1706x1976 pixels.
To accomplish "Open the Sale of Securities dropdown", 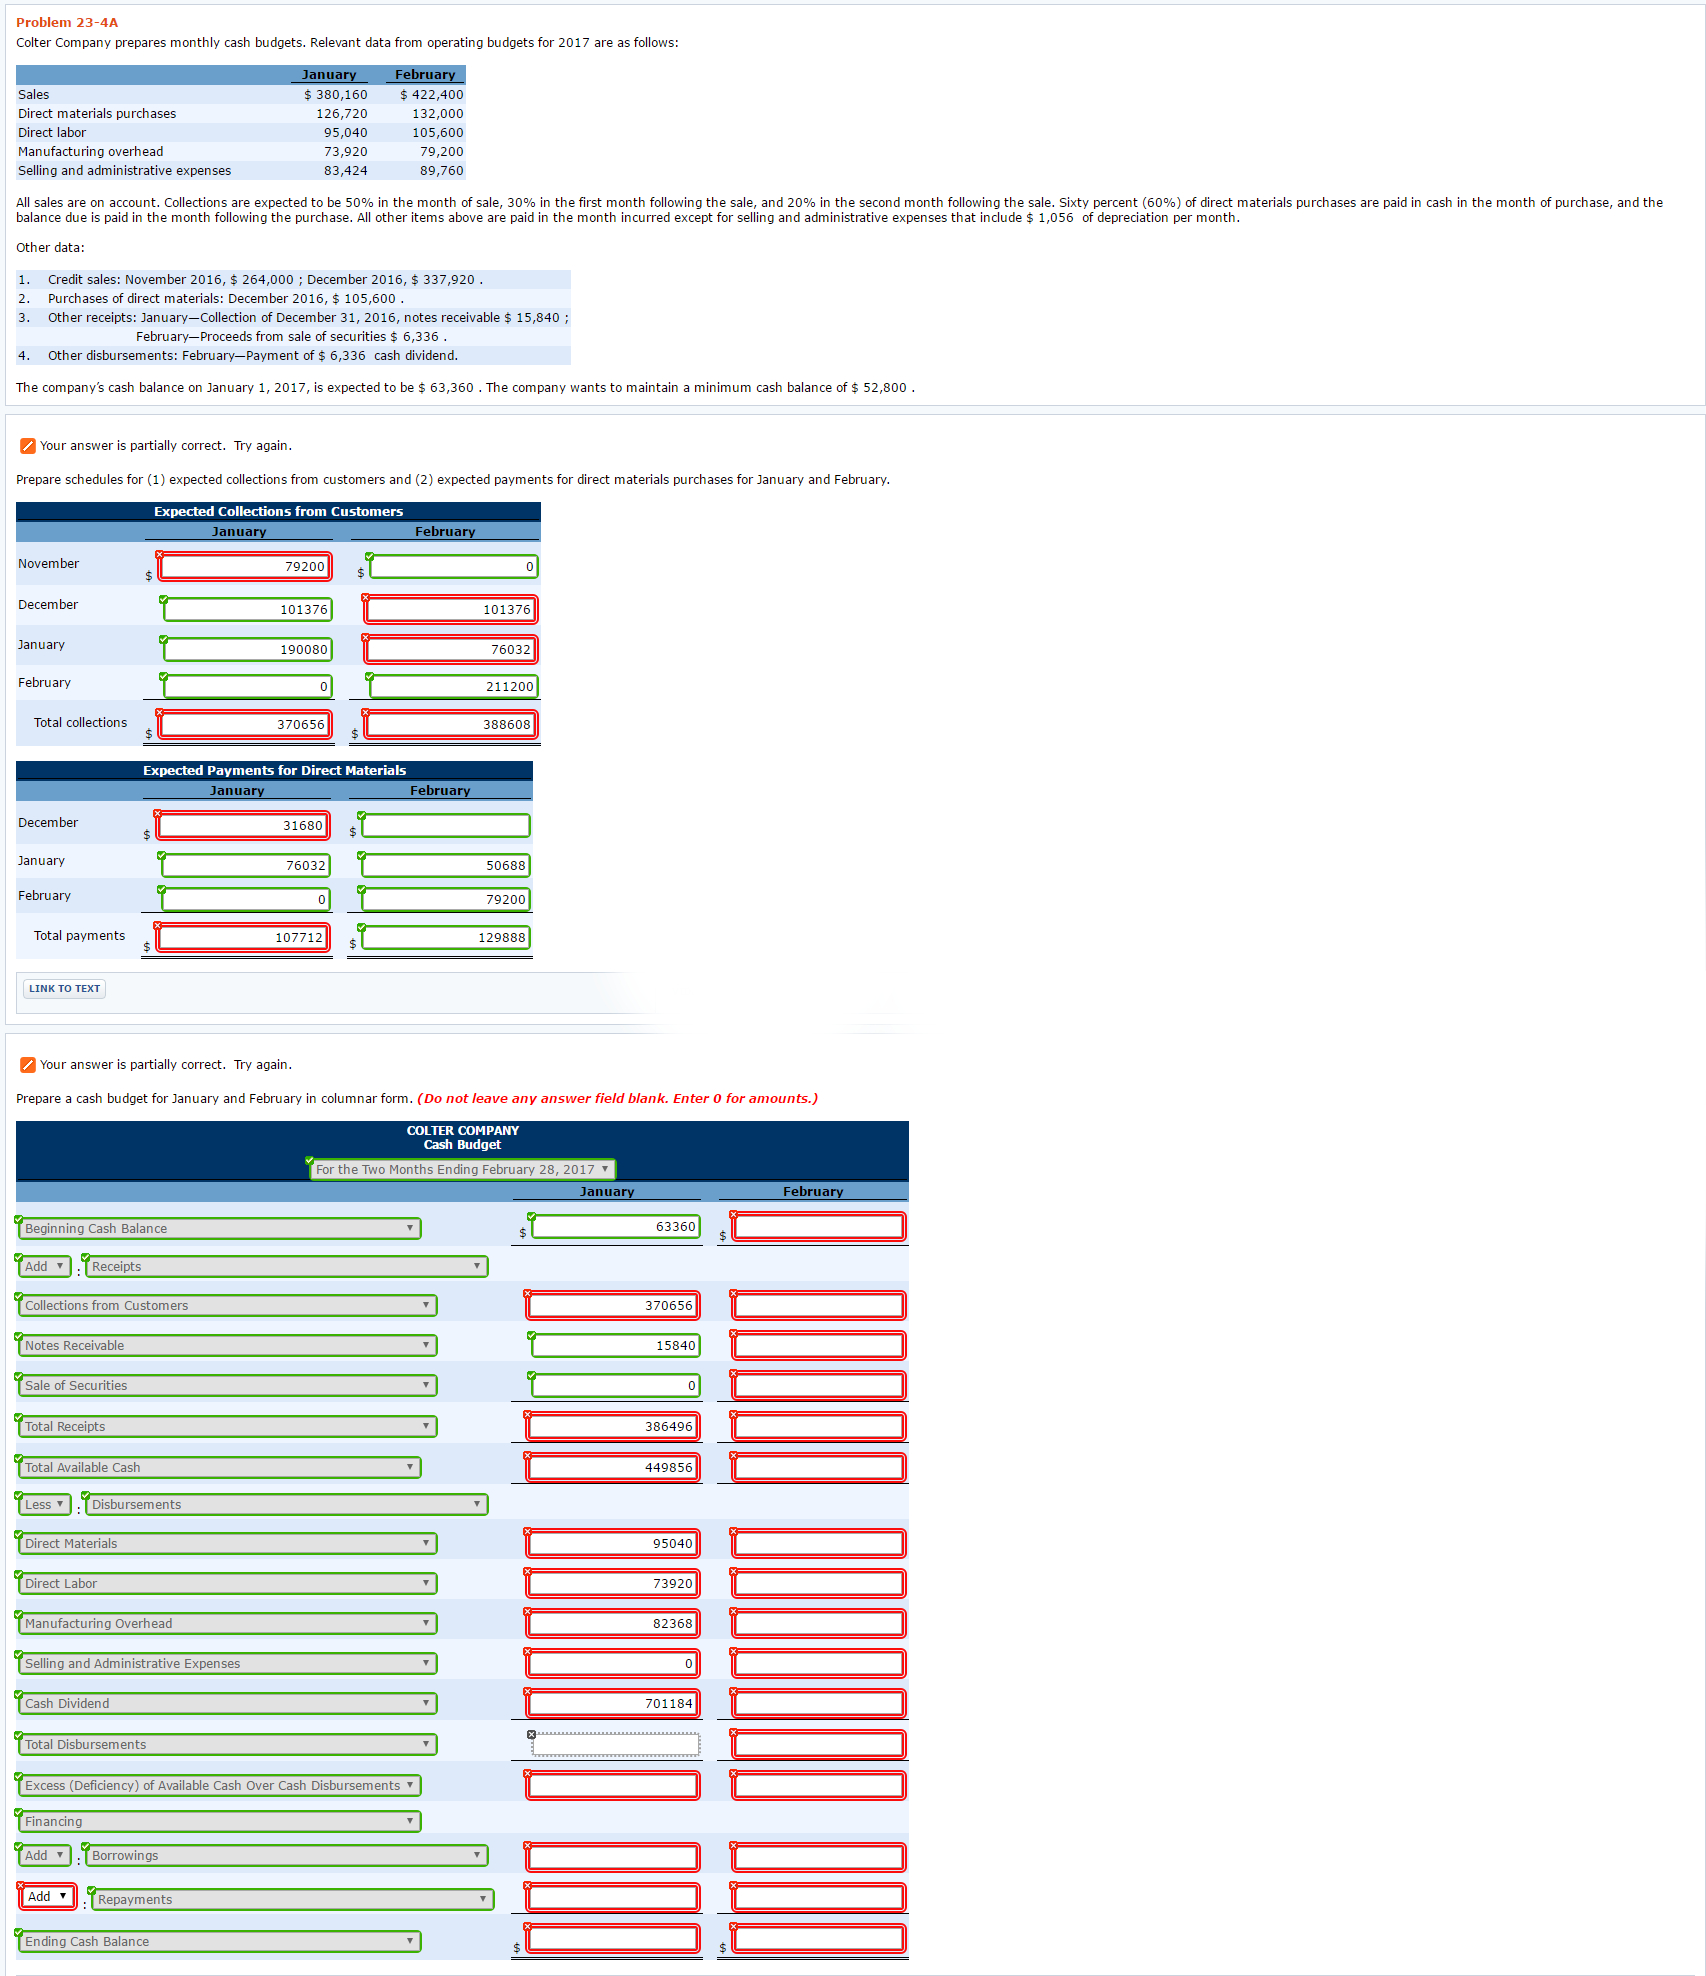I will coord(227,1385).
